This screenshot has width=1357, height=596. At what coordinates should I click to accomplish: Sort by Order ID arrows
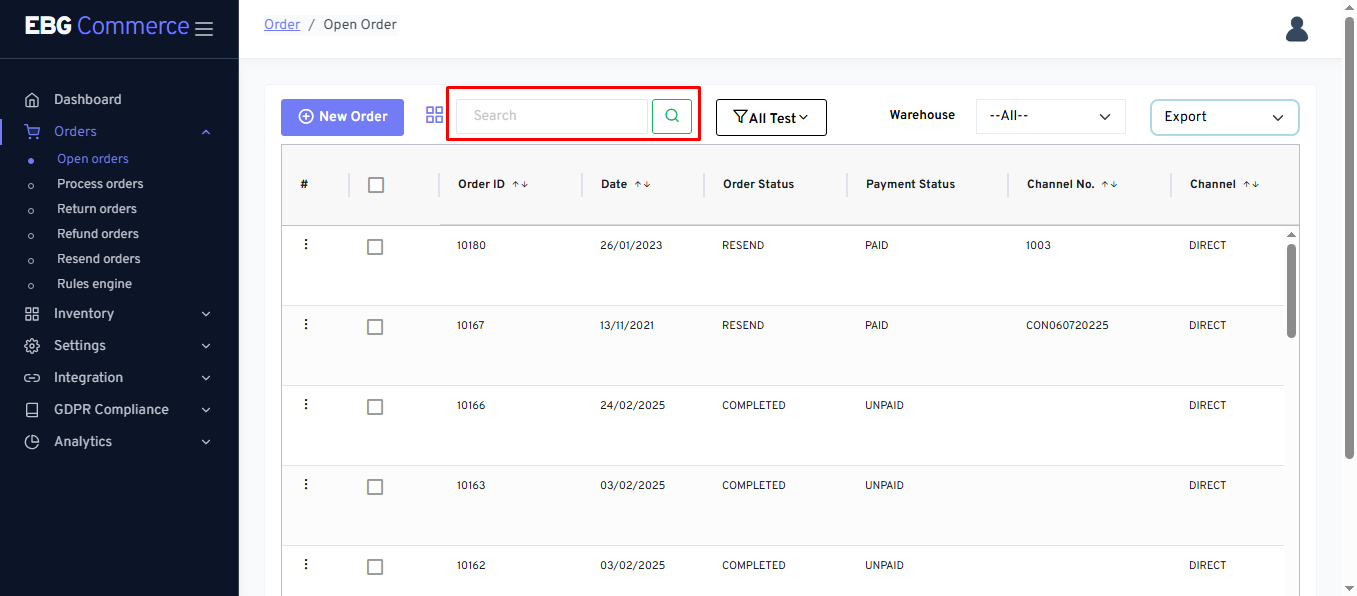(520, 184)
